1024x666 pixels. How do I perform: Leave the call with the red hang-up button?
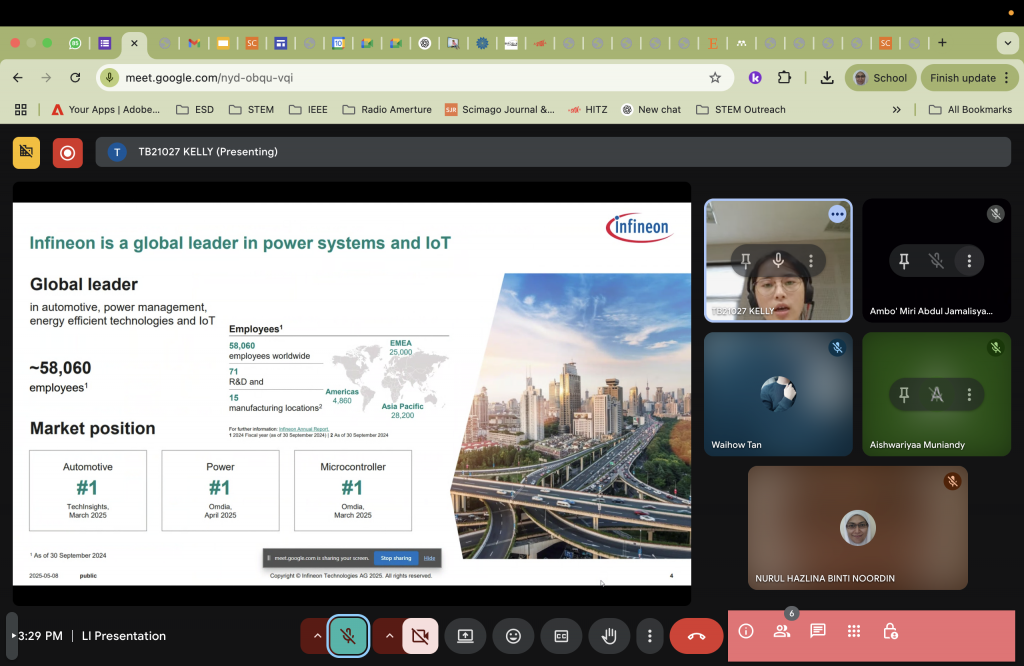696,635
